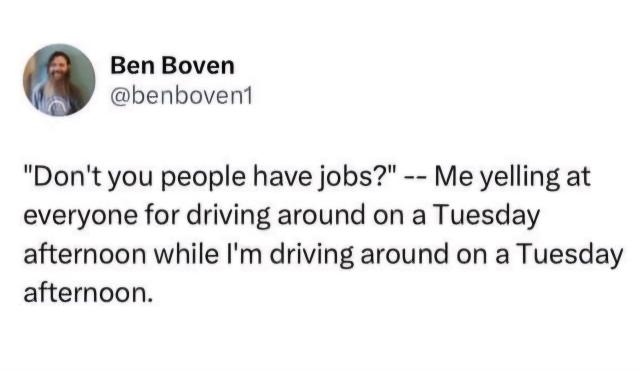Click the final word "afternoon." ending the tweet
The image size is (640, 371).
pos(89,292)
